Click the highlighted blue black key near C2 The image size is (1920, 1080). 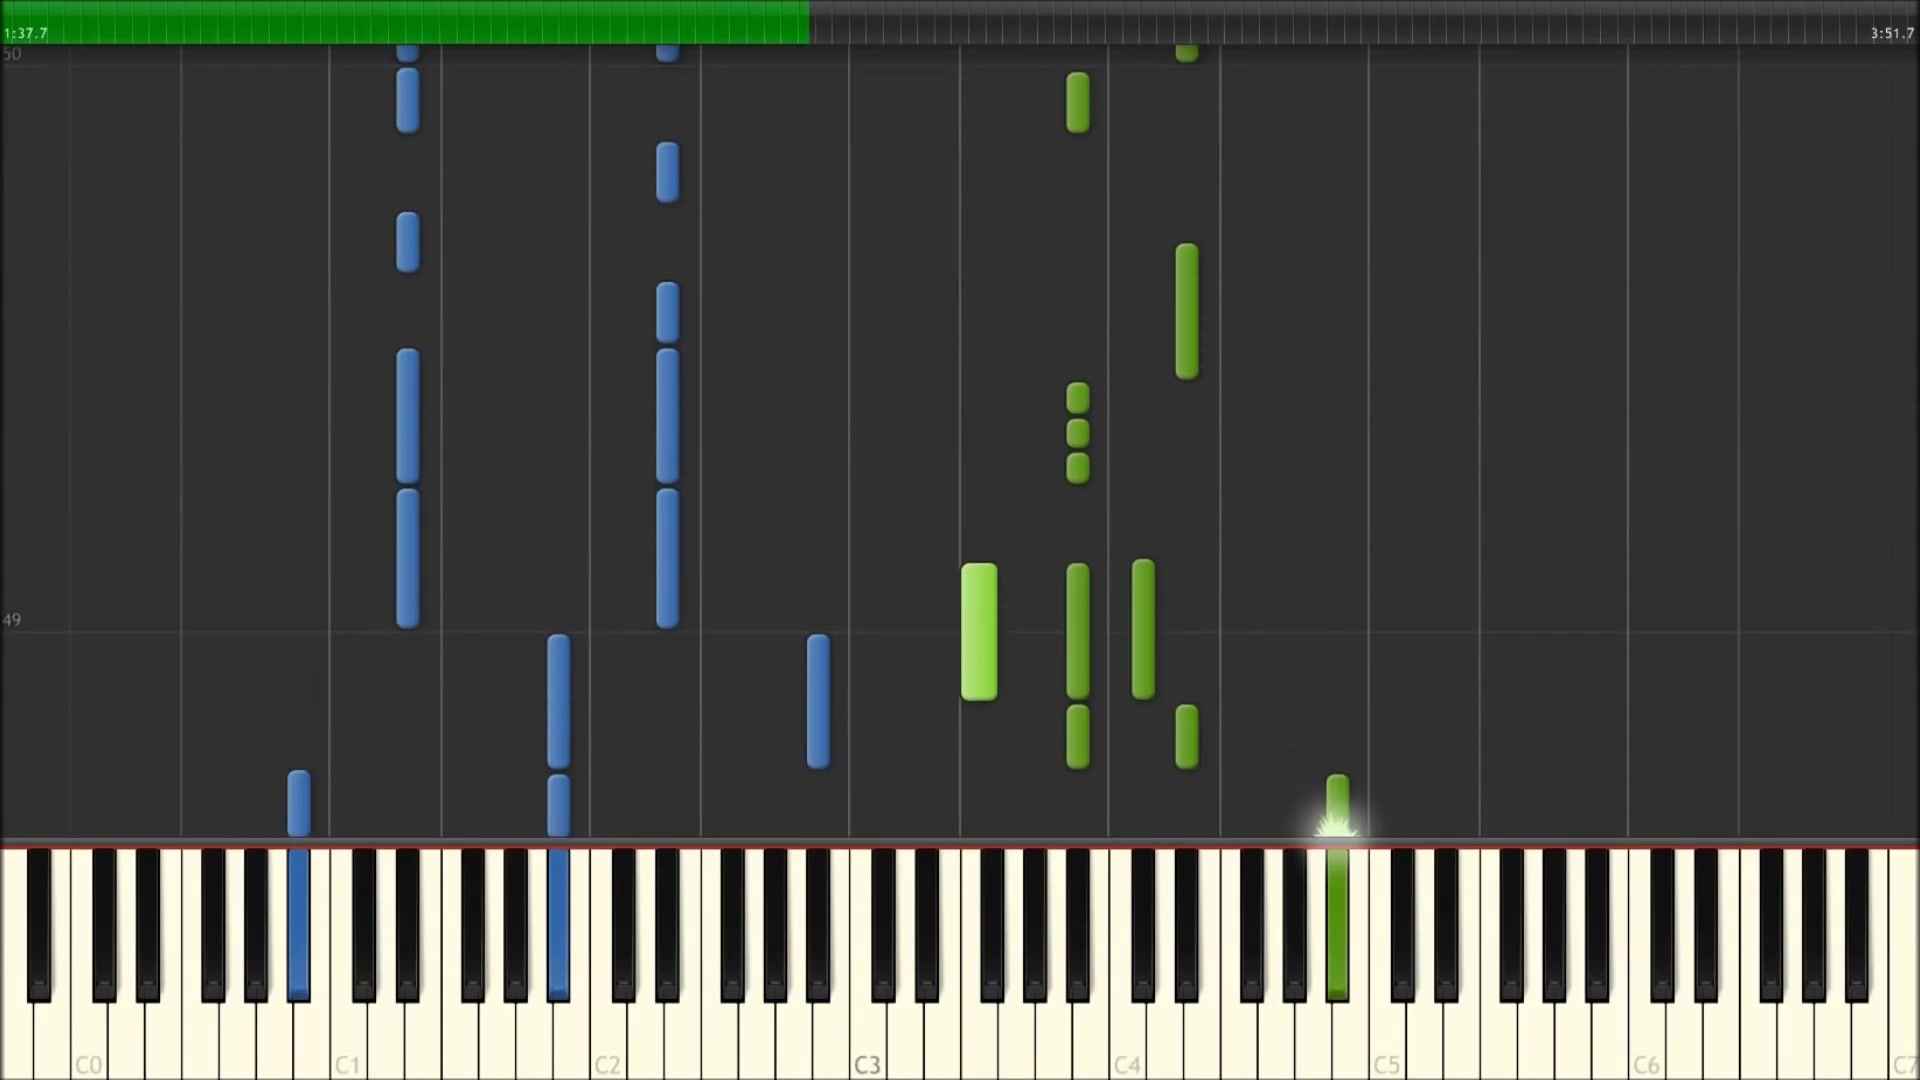tap(558, 924)
